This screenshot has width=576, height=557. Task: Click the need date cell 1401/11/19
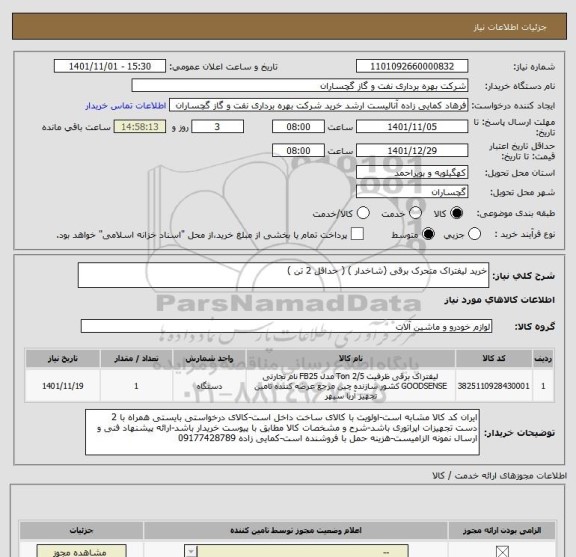click(x=62, y=386)
